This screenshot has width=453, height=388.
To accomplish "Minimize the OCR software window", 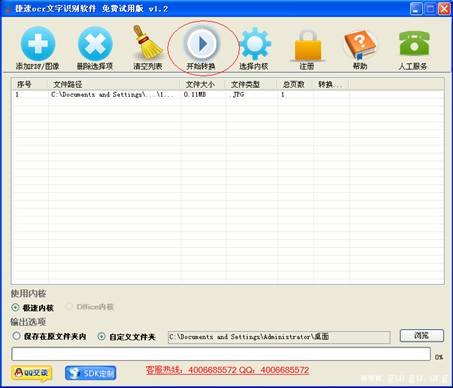I will (416, 9).
